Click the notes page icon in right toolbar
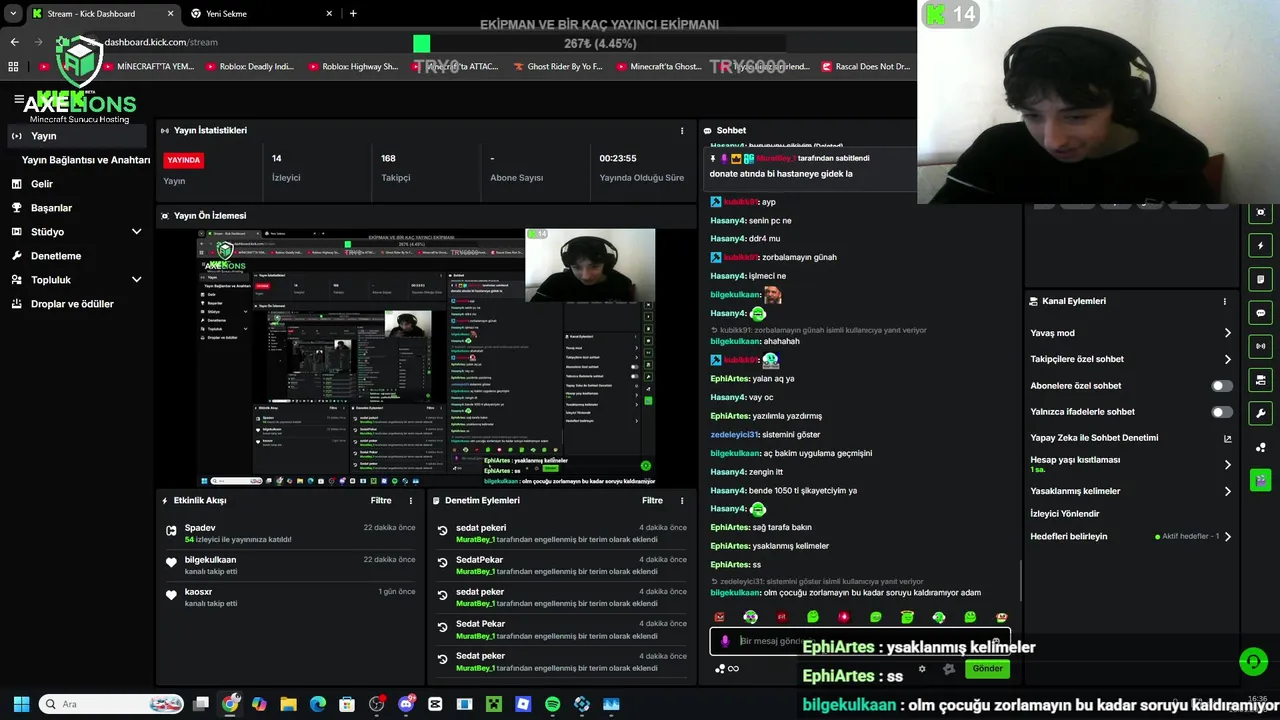 pyautogui.click(x=1260, y=279)
